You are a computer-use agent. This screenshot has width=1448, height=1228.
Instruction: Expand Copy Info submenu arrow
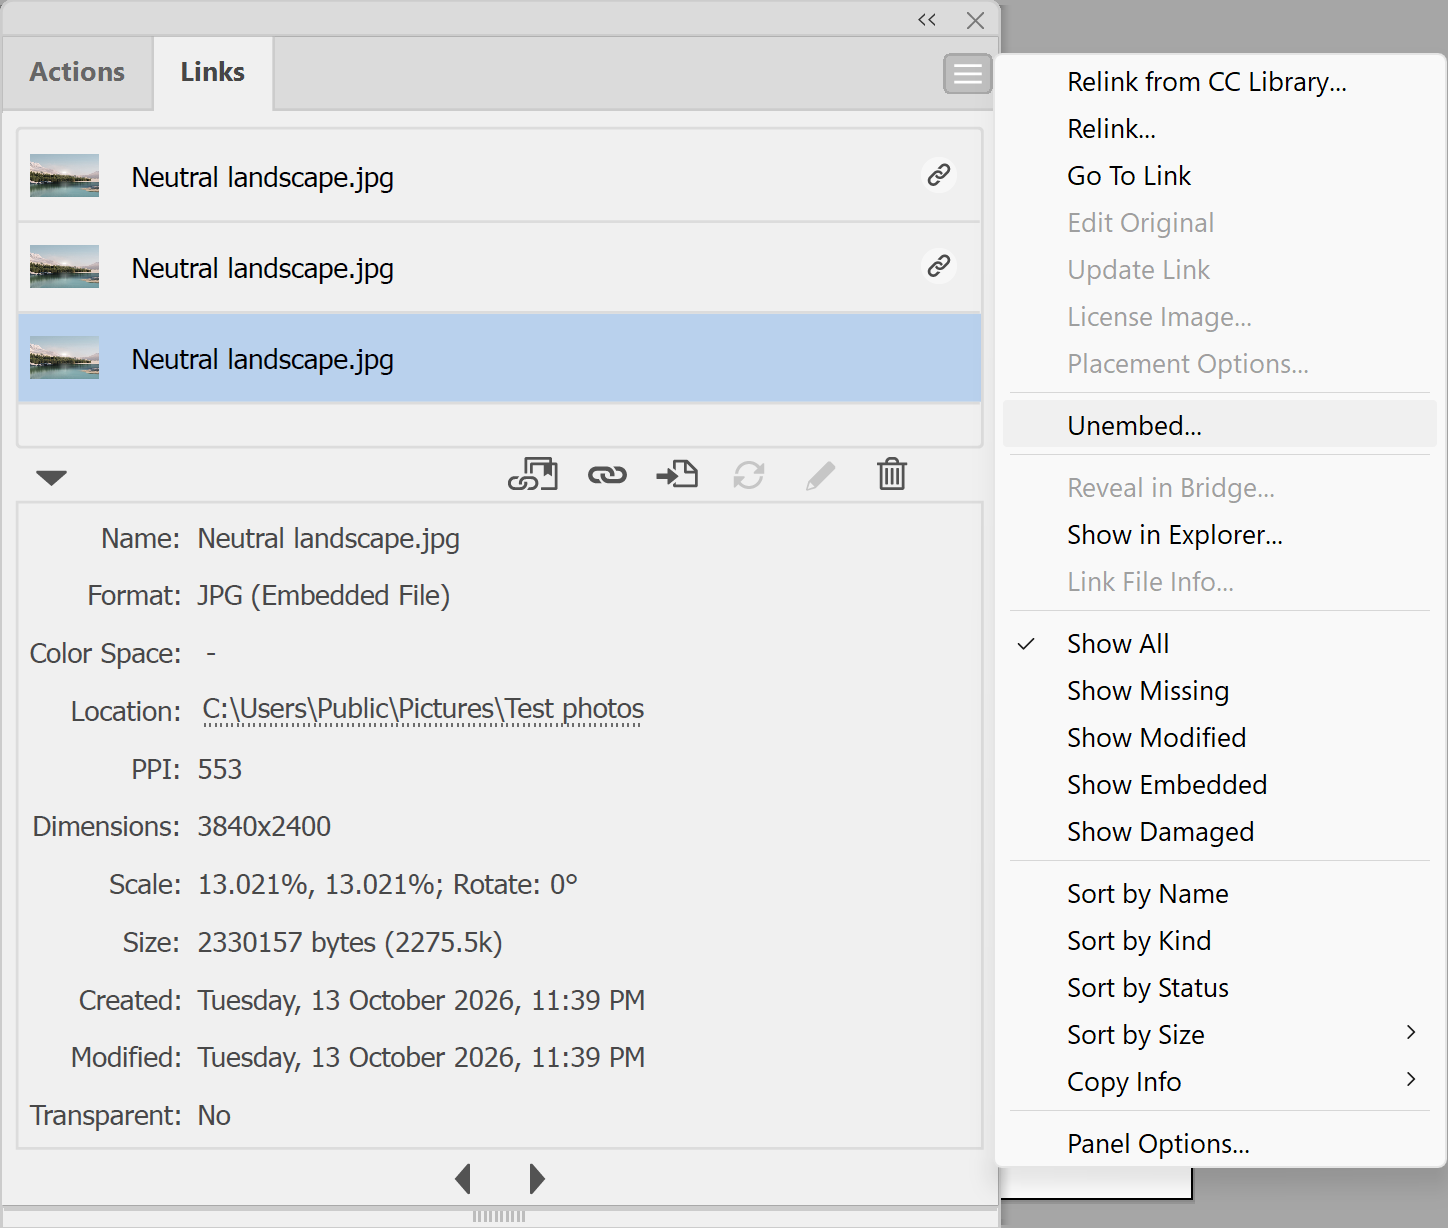[1411, 1080]
